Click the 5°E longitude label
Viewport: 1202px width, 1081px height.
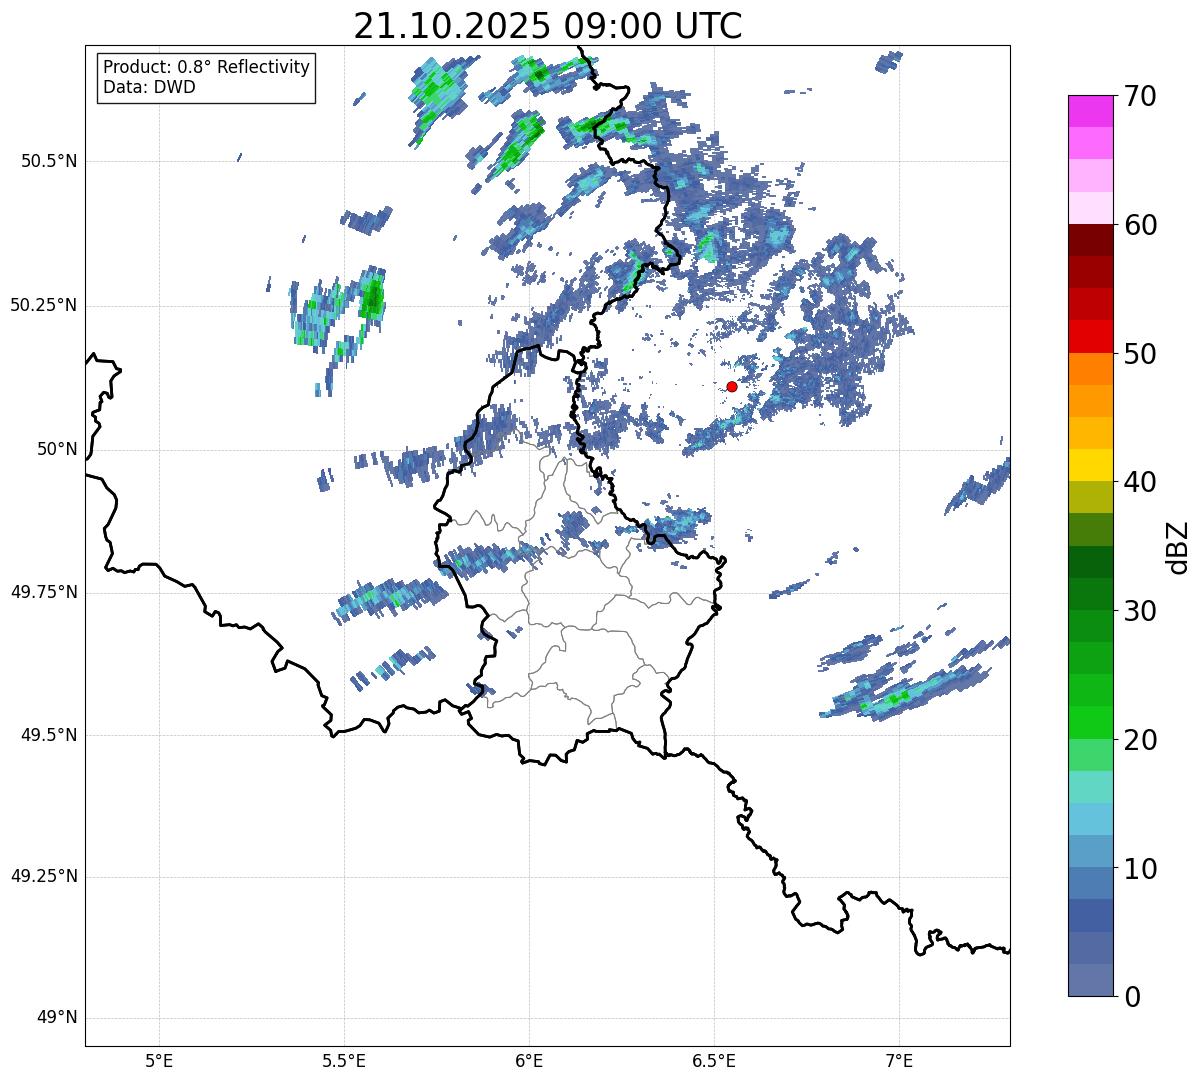point(159,1061)
